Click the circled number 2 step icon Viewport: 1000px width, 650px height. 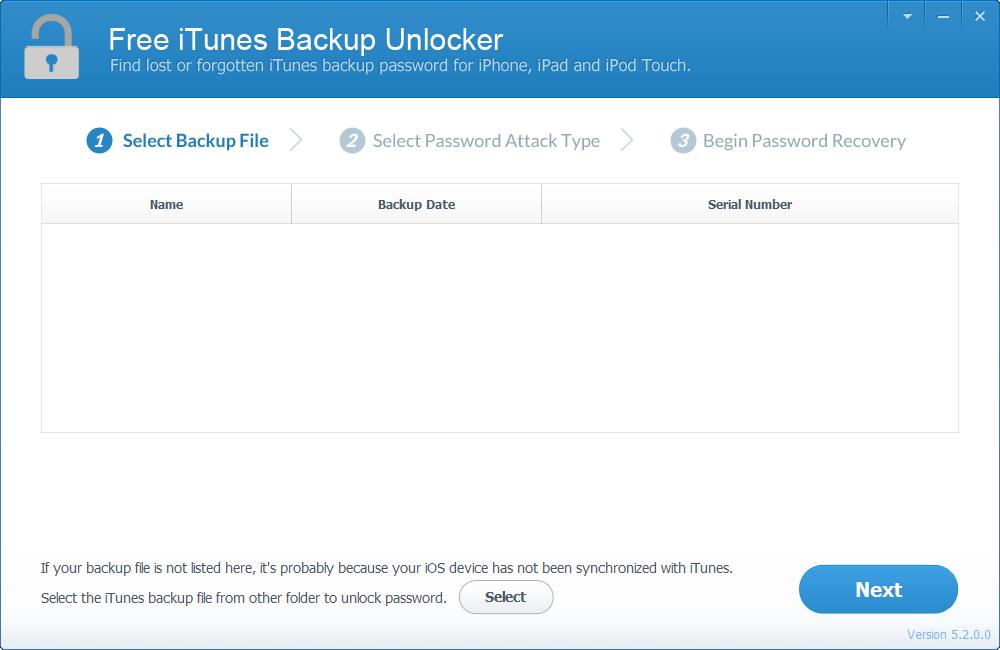(355, 140)
